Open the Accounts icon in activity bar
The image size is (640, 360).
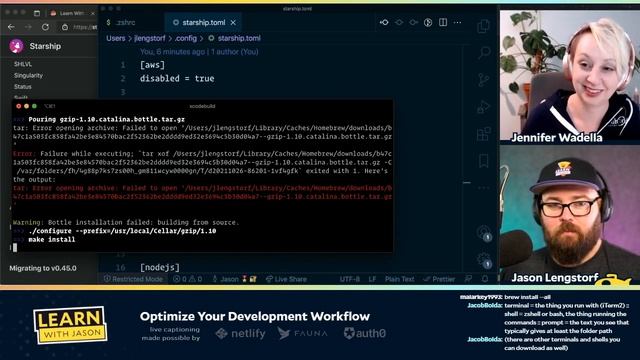pyautogui.click(x=484, y=233)
